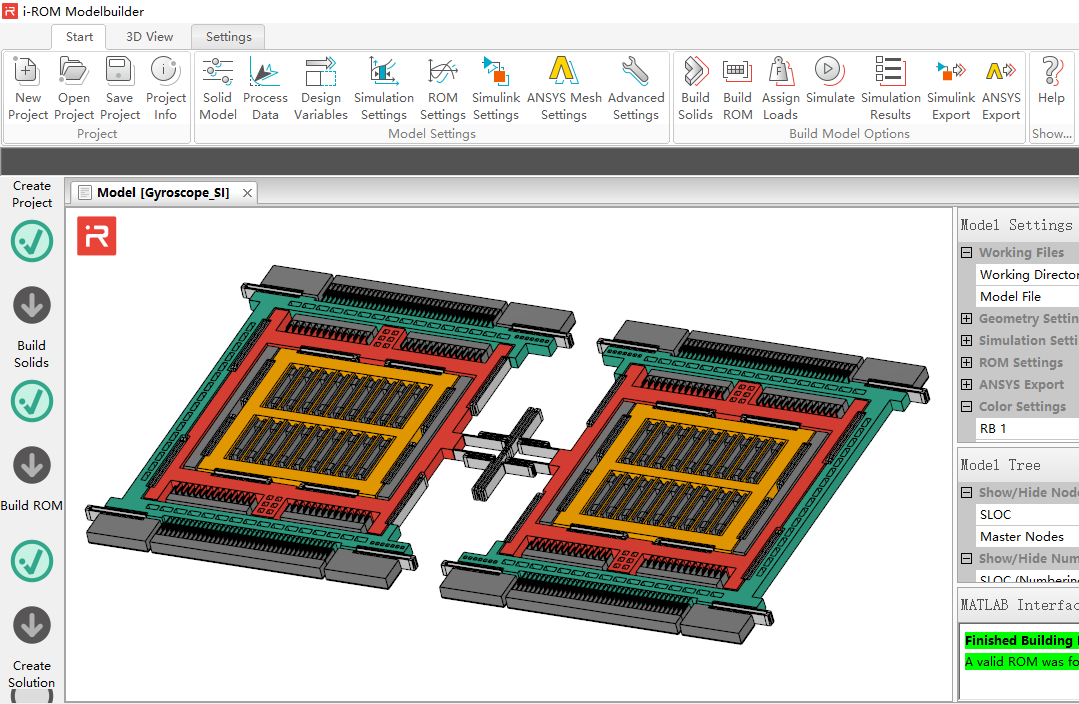Select the Model [Gyroscope_SI] document tab
The height and width of the screenshot is (704, 1079).
[162, 193]
